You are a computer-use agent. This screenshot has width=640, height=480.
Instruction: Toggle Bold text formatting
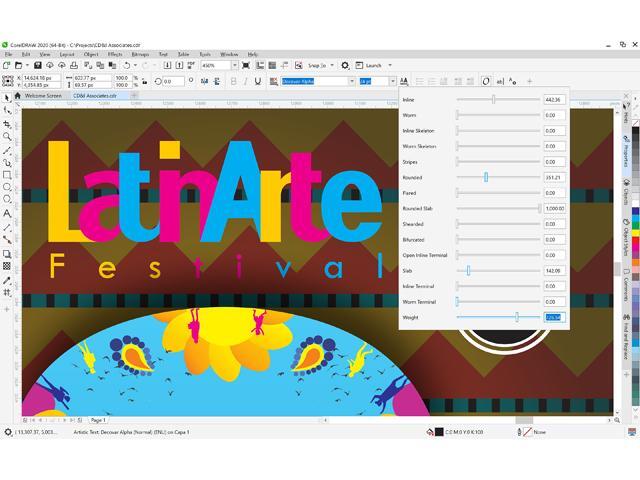pyautogui.click(x=233, y=81)
